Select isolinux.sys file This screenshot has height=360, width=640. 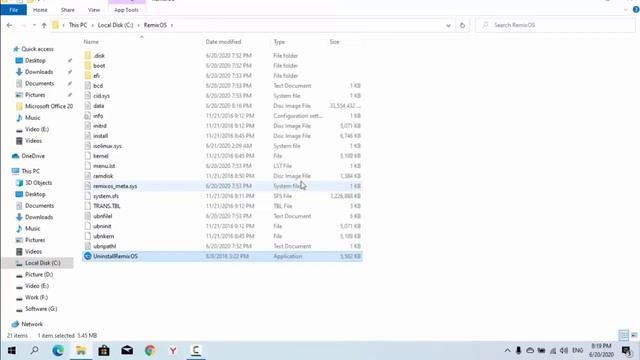[x=222, y=146]
